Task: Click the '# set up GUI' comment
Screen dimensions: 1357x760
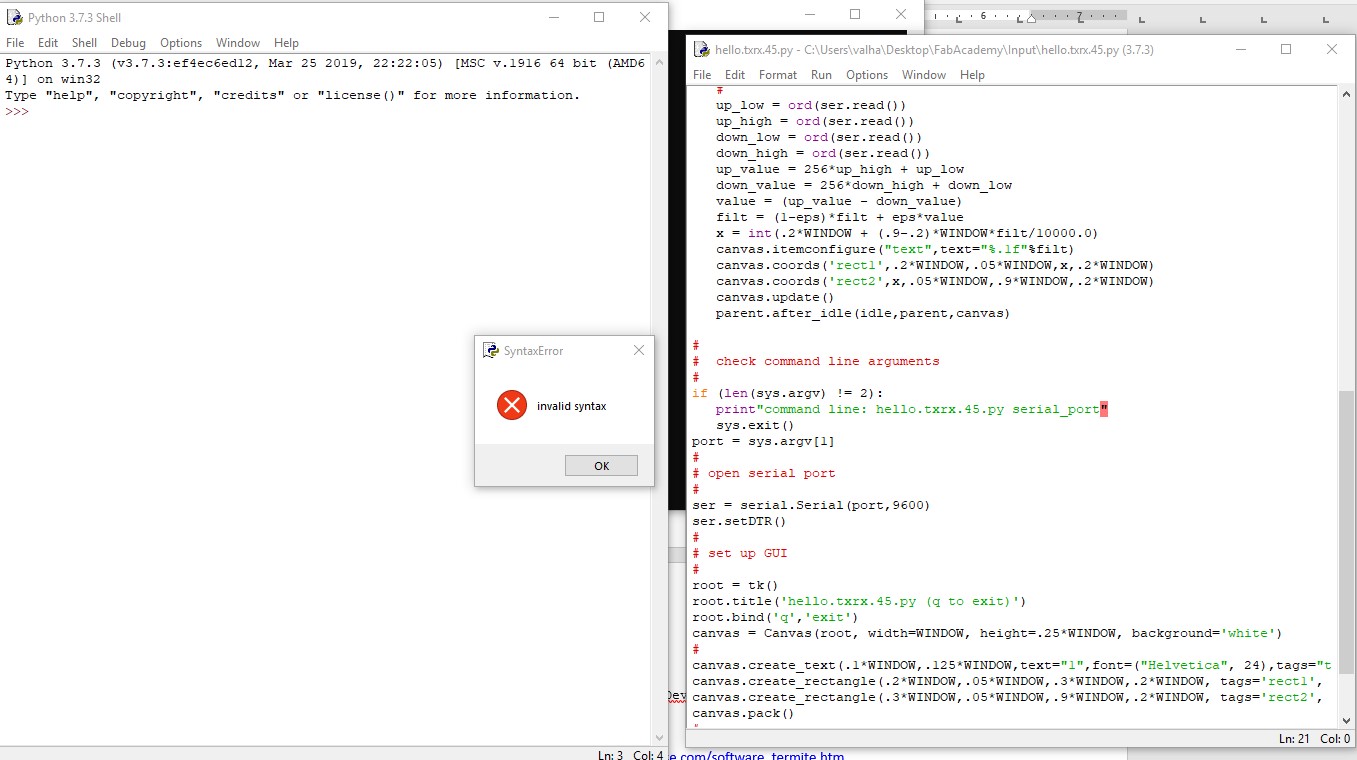Action: click(739, 553)
